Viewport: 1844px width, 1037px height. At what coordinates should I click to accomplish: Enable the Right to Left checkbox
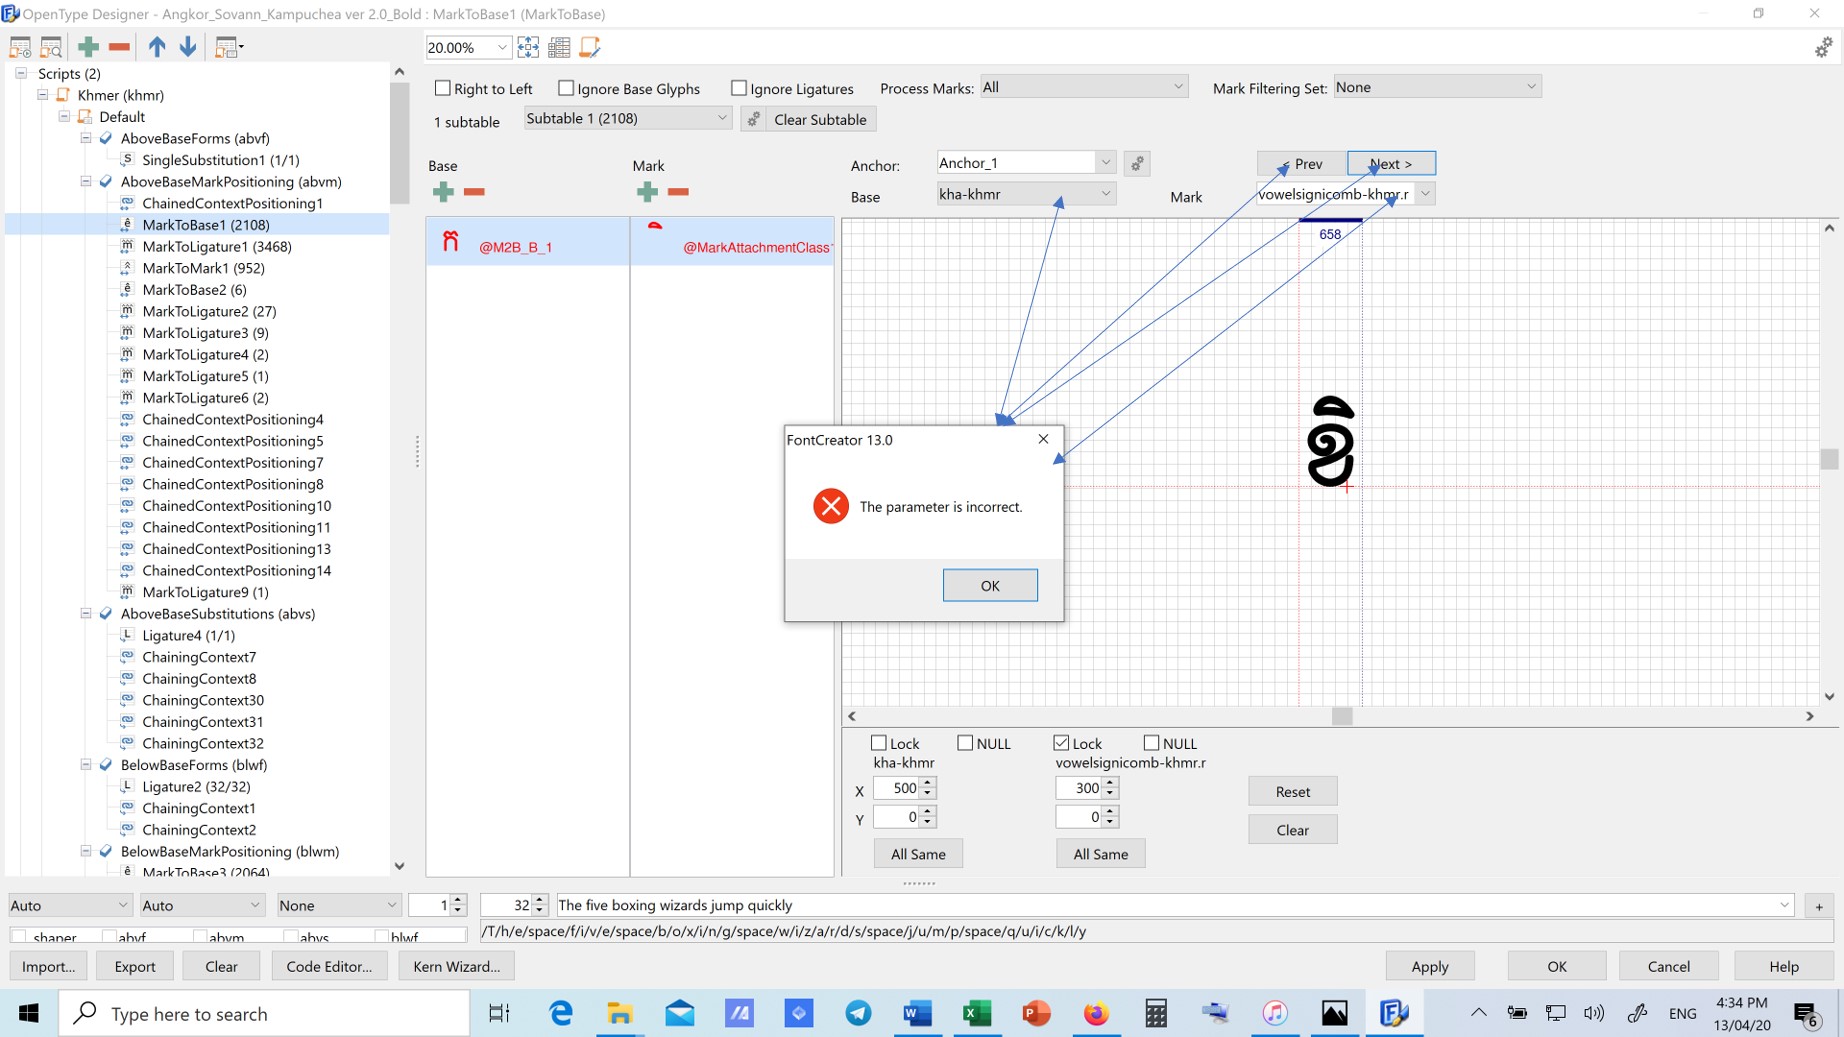[x=442, y=88]
